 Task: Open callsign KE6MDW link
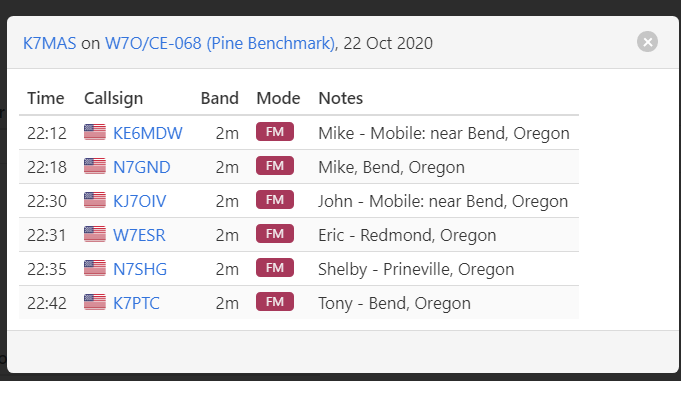(147, 133)
